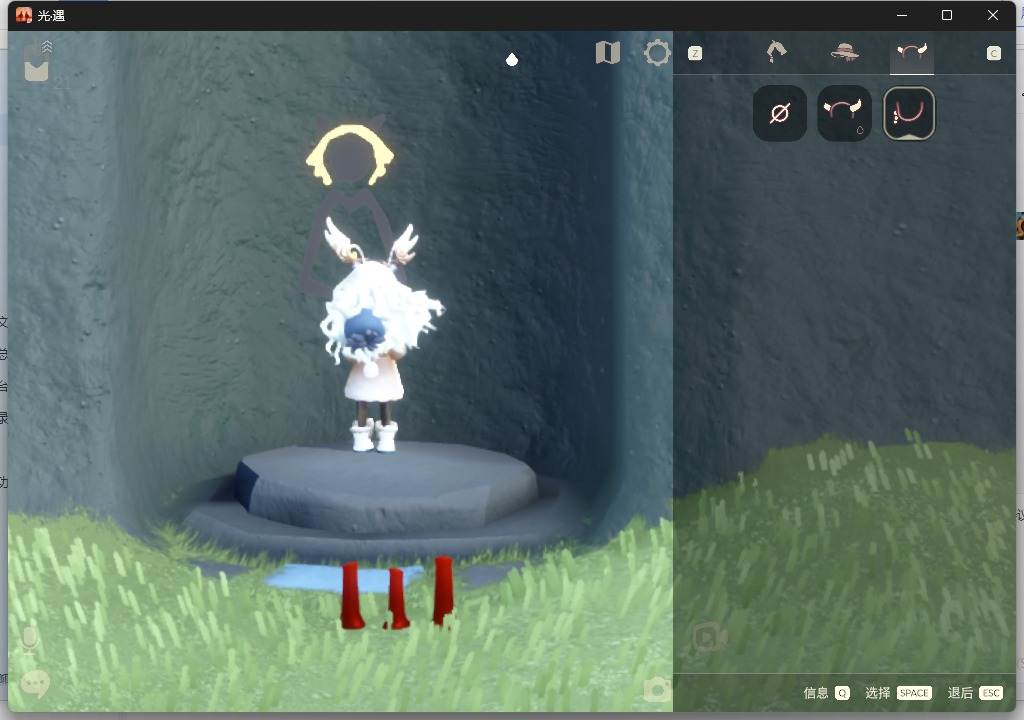This screenshot has width=1024, height=720.
Task: Select the pink curved horn headpiece
Action: click(x=909, y=114)
